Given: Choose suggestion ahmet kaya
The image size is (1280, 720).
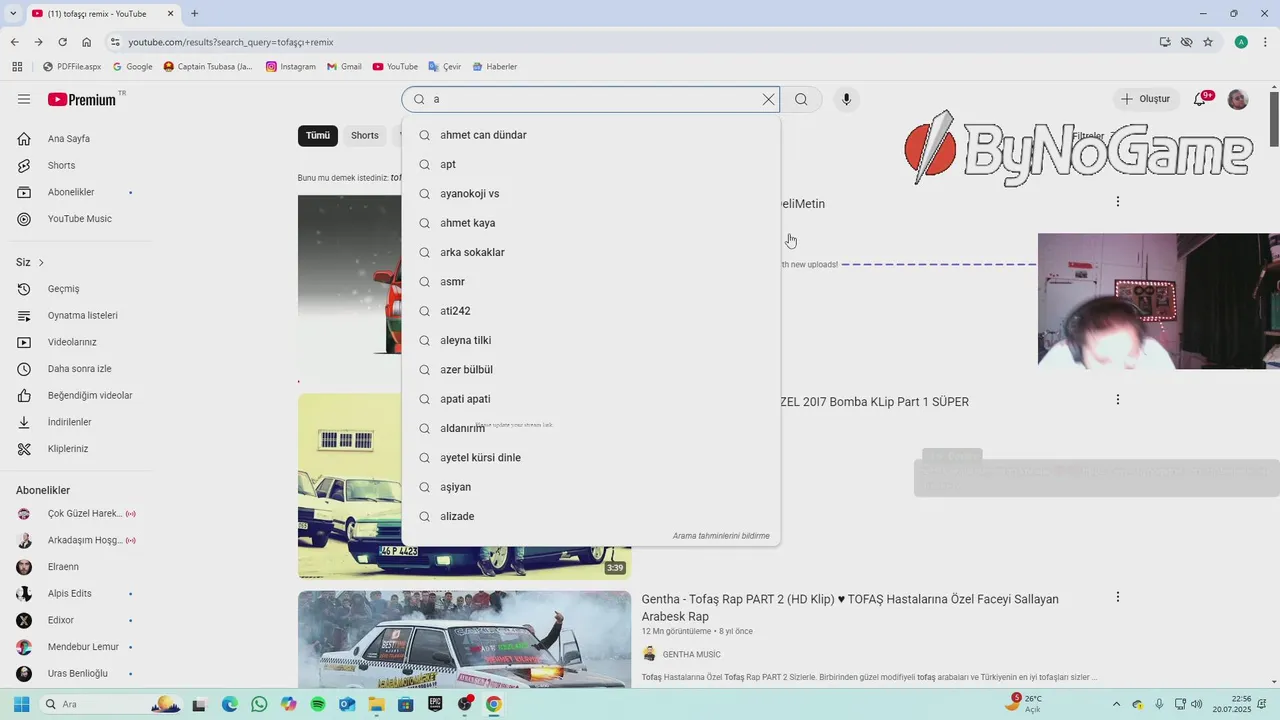Looking at the screenshot, I should click(x=591, y=223).
